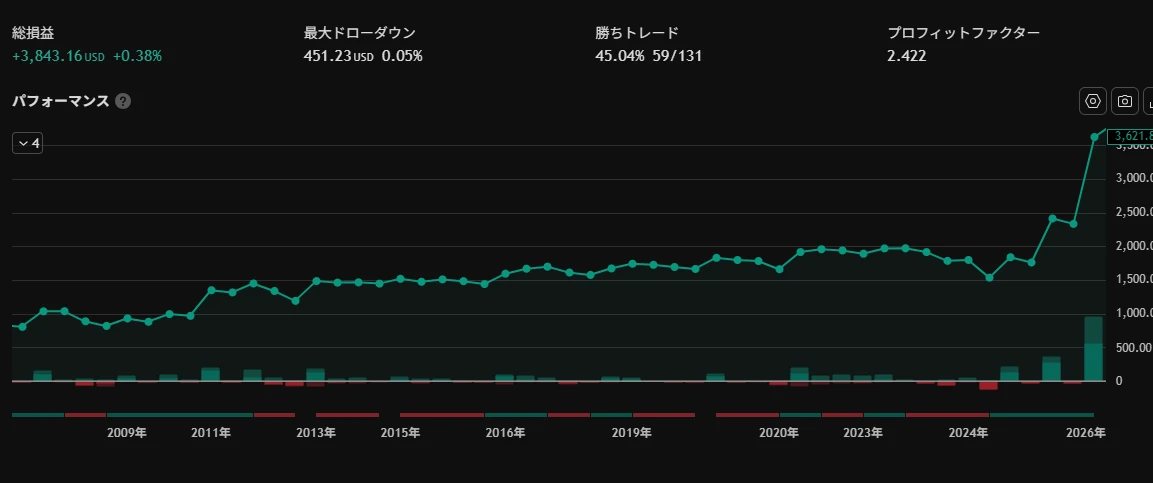The image size is (1153, 483).
Task: Open the hexagon chart settings icon
Action: point(1093,101)
